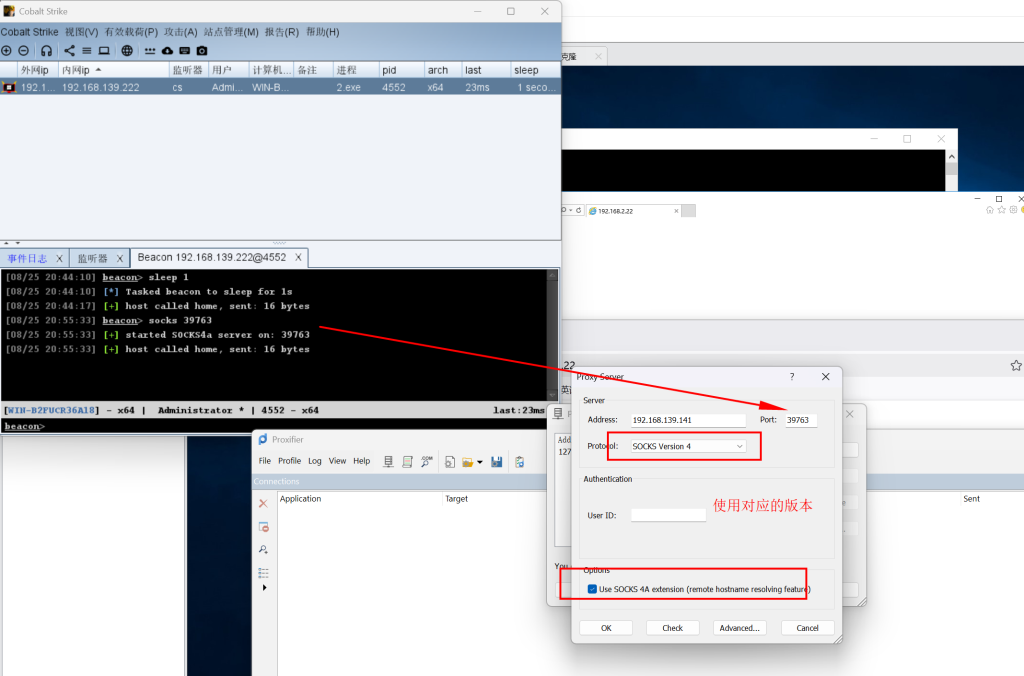Viewport: 1024px width, 676px height.
Task: Click the beacon session icon in the first row
Action: coord(8,87)
